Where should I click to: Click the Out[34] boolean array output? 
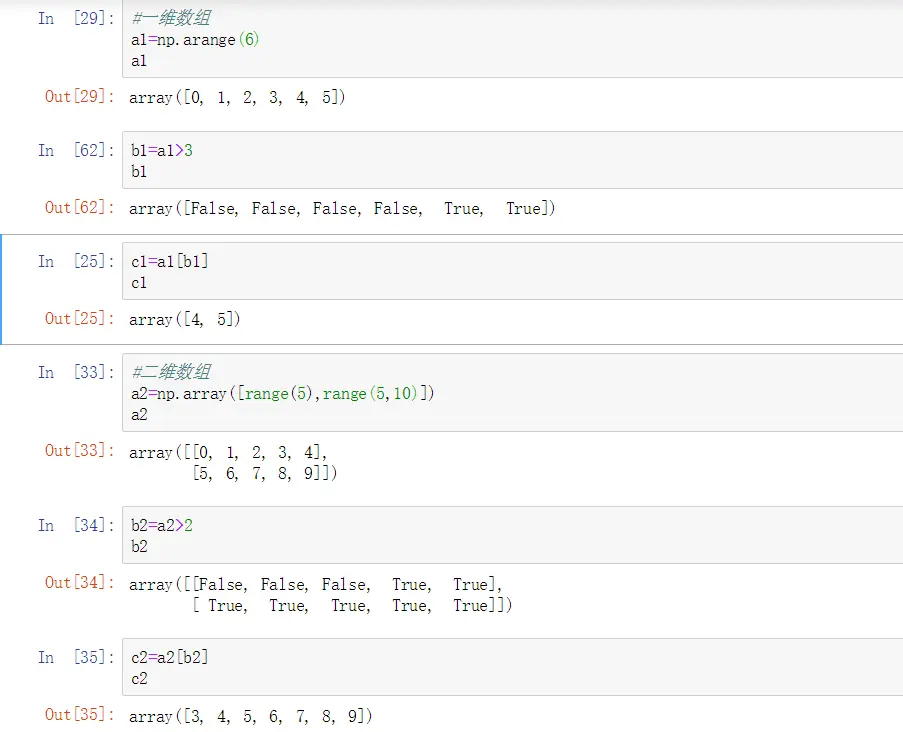pyautogui.click(x=320, y=595)
